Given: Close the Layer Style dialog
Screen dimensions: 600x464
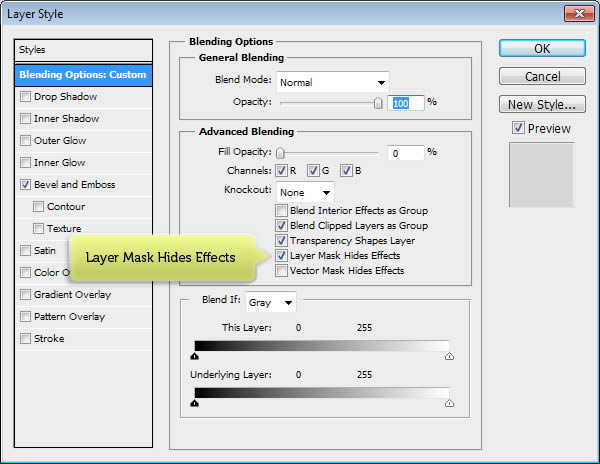Looking at the screenshot, I should 579,14.
